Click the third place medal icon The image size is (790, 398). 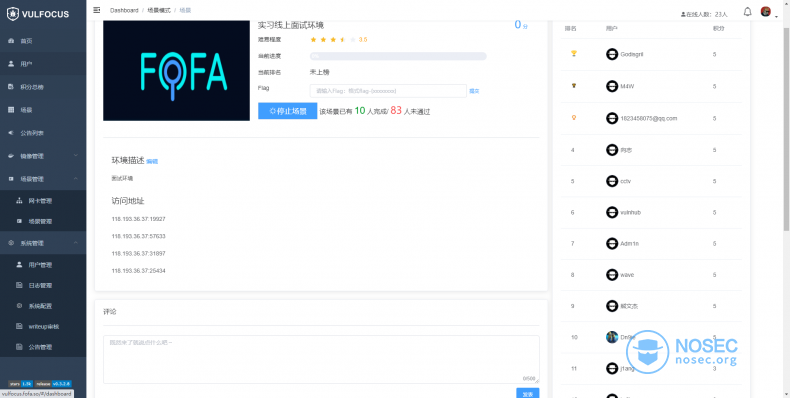point(573,117)
